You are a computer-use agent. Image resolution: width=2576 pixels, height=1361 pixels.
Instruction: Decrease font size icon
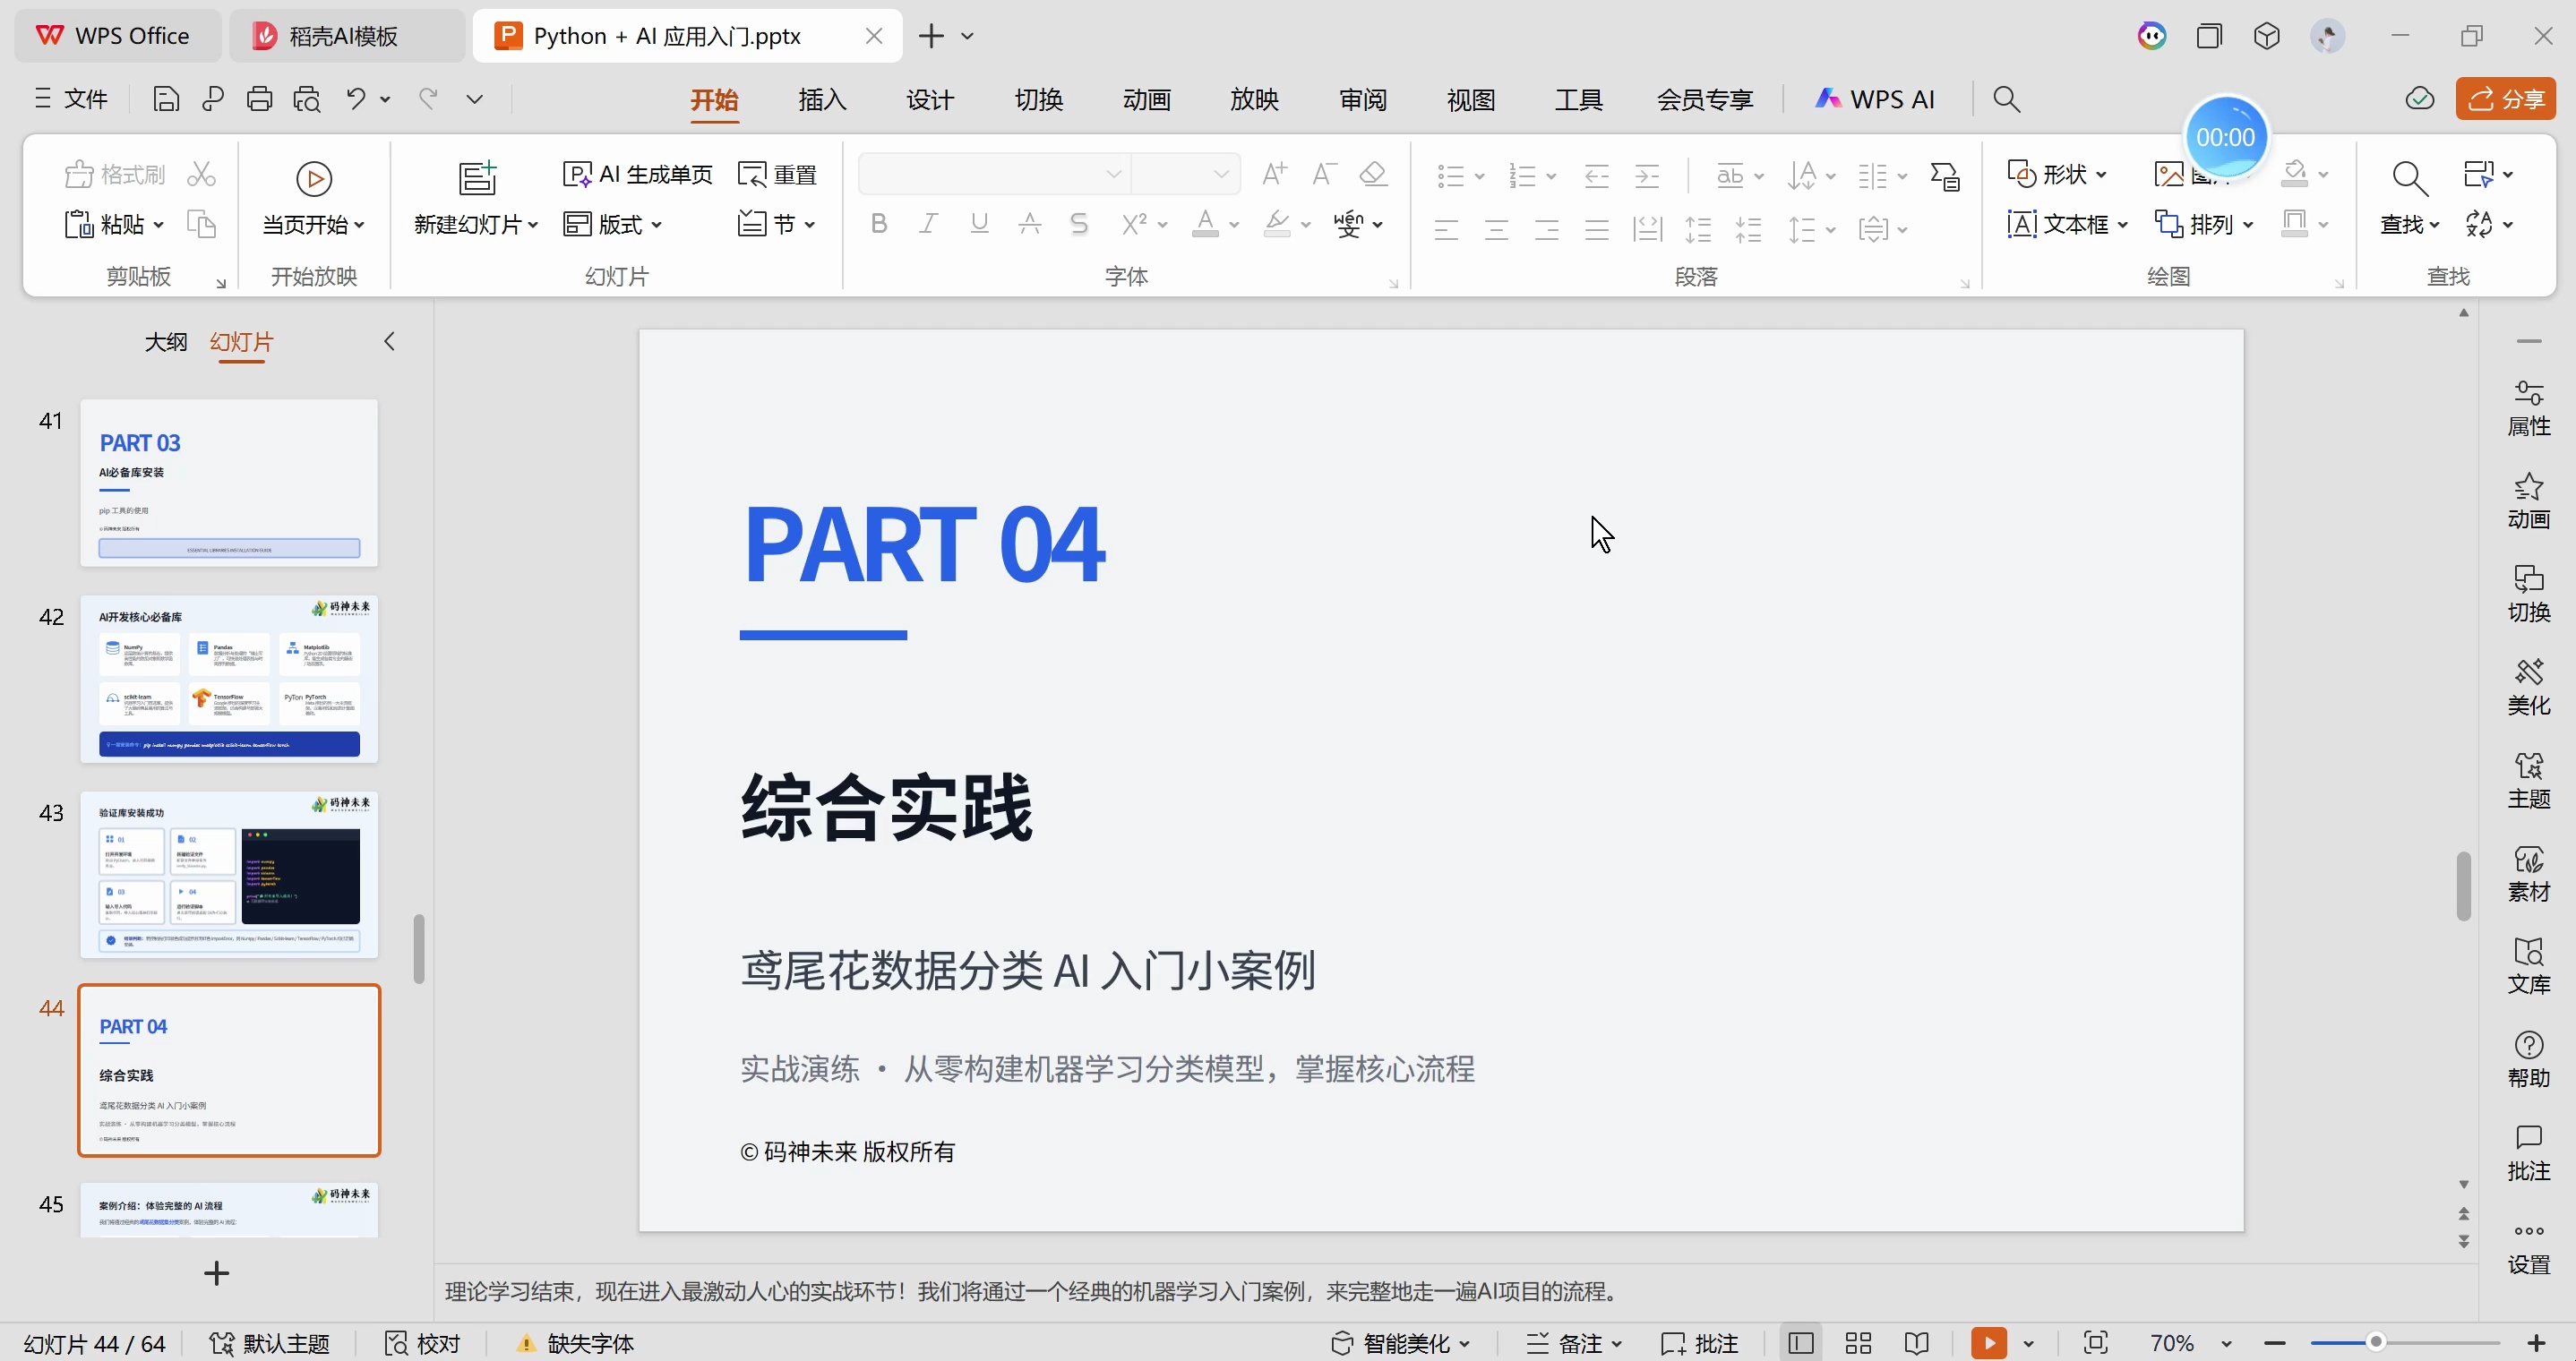tap(1324, 174)
